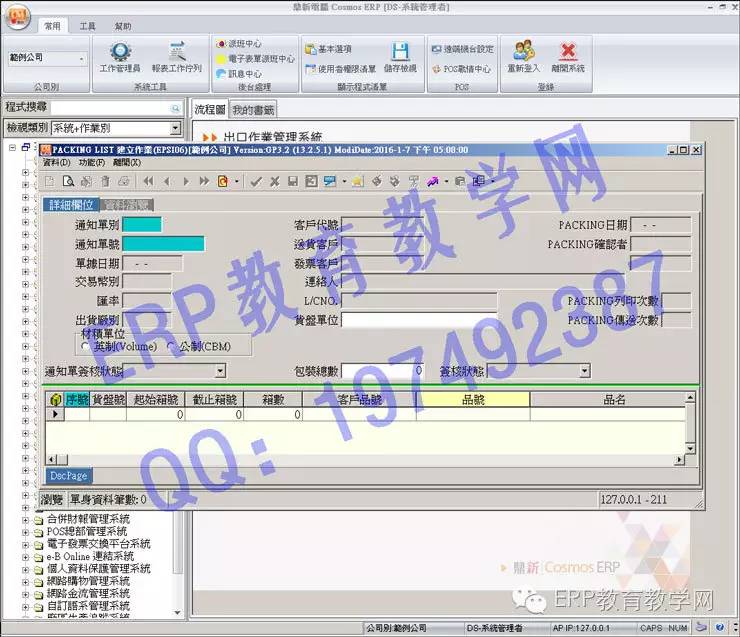Click the green checkmark confirm toolbar icon
The width and height of the screenshot is (740, 637).
(x=255, y=181)
